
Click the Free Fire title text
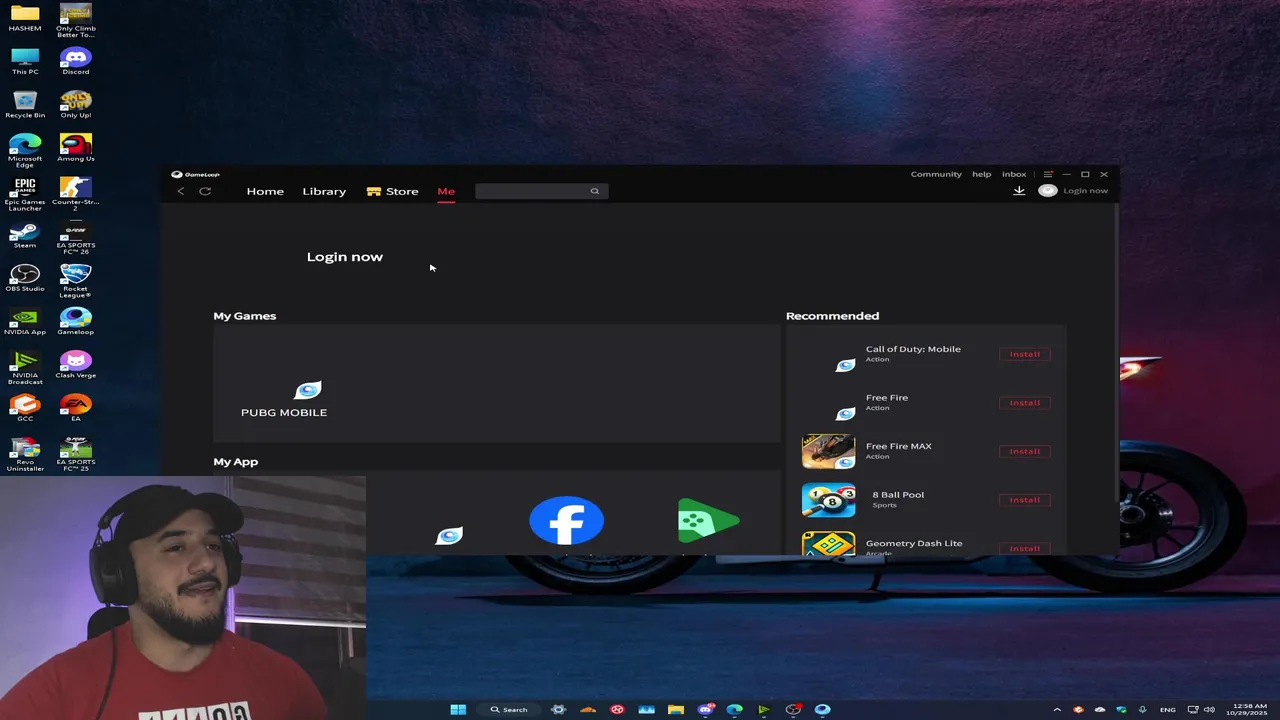click(x=887, y=397)
